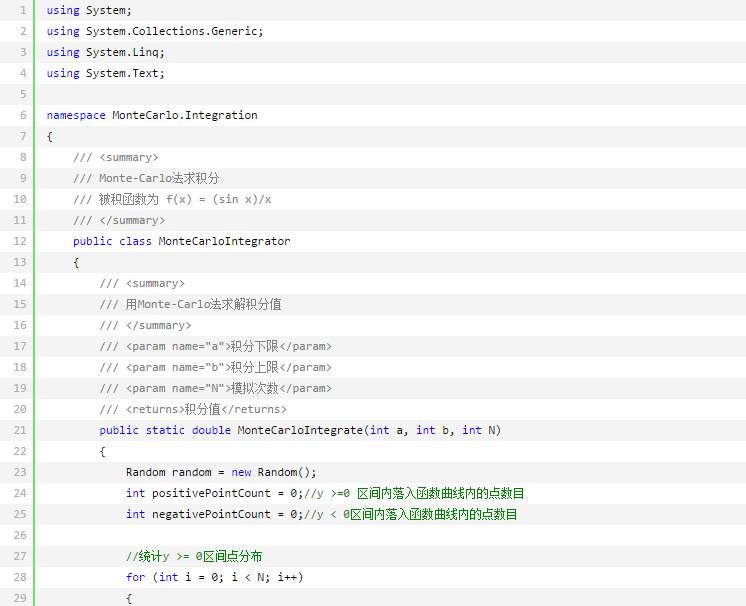Click the 'int positivePointCount = 0;' declaration

[214, 493]
